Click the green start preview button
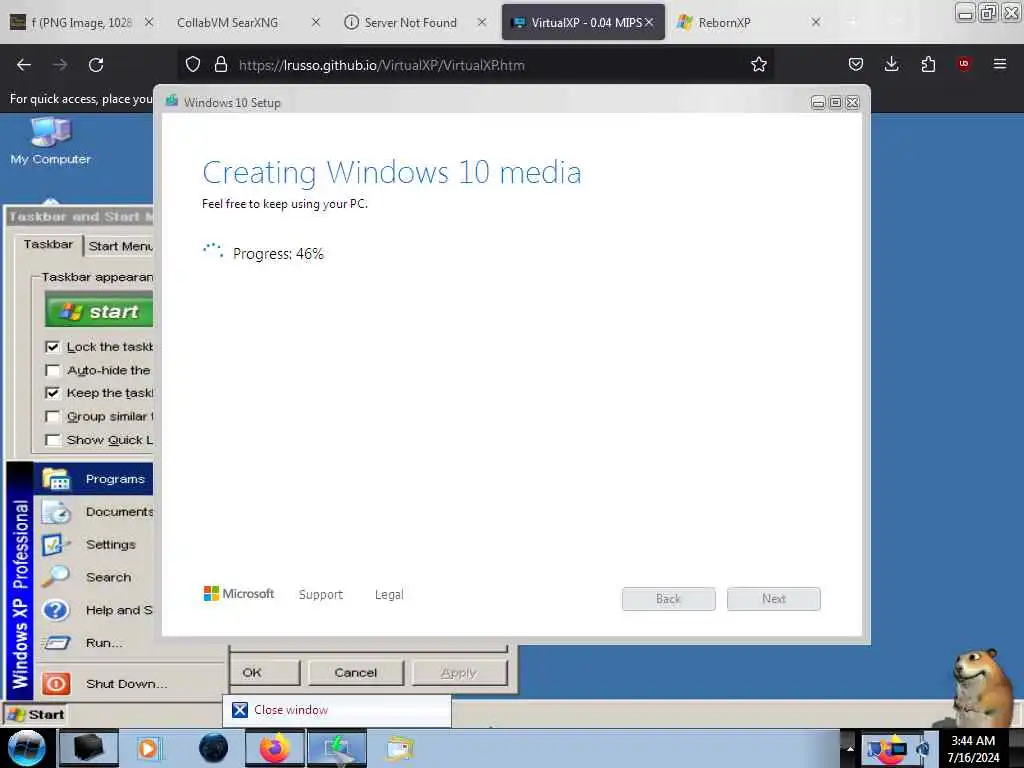Screen dimensions: 1024x768 99,310
